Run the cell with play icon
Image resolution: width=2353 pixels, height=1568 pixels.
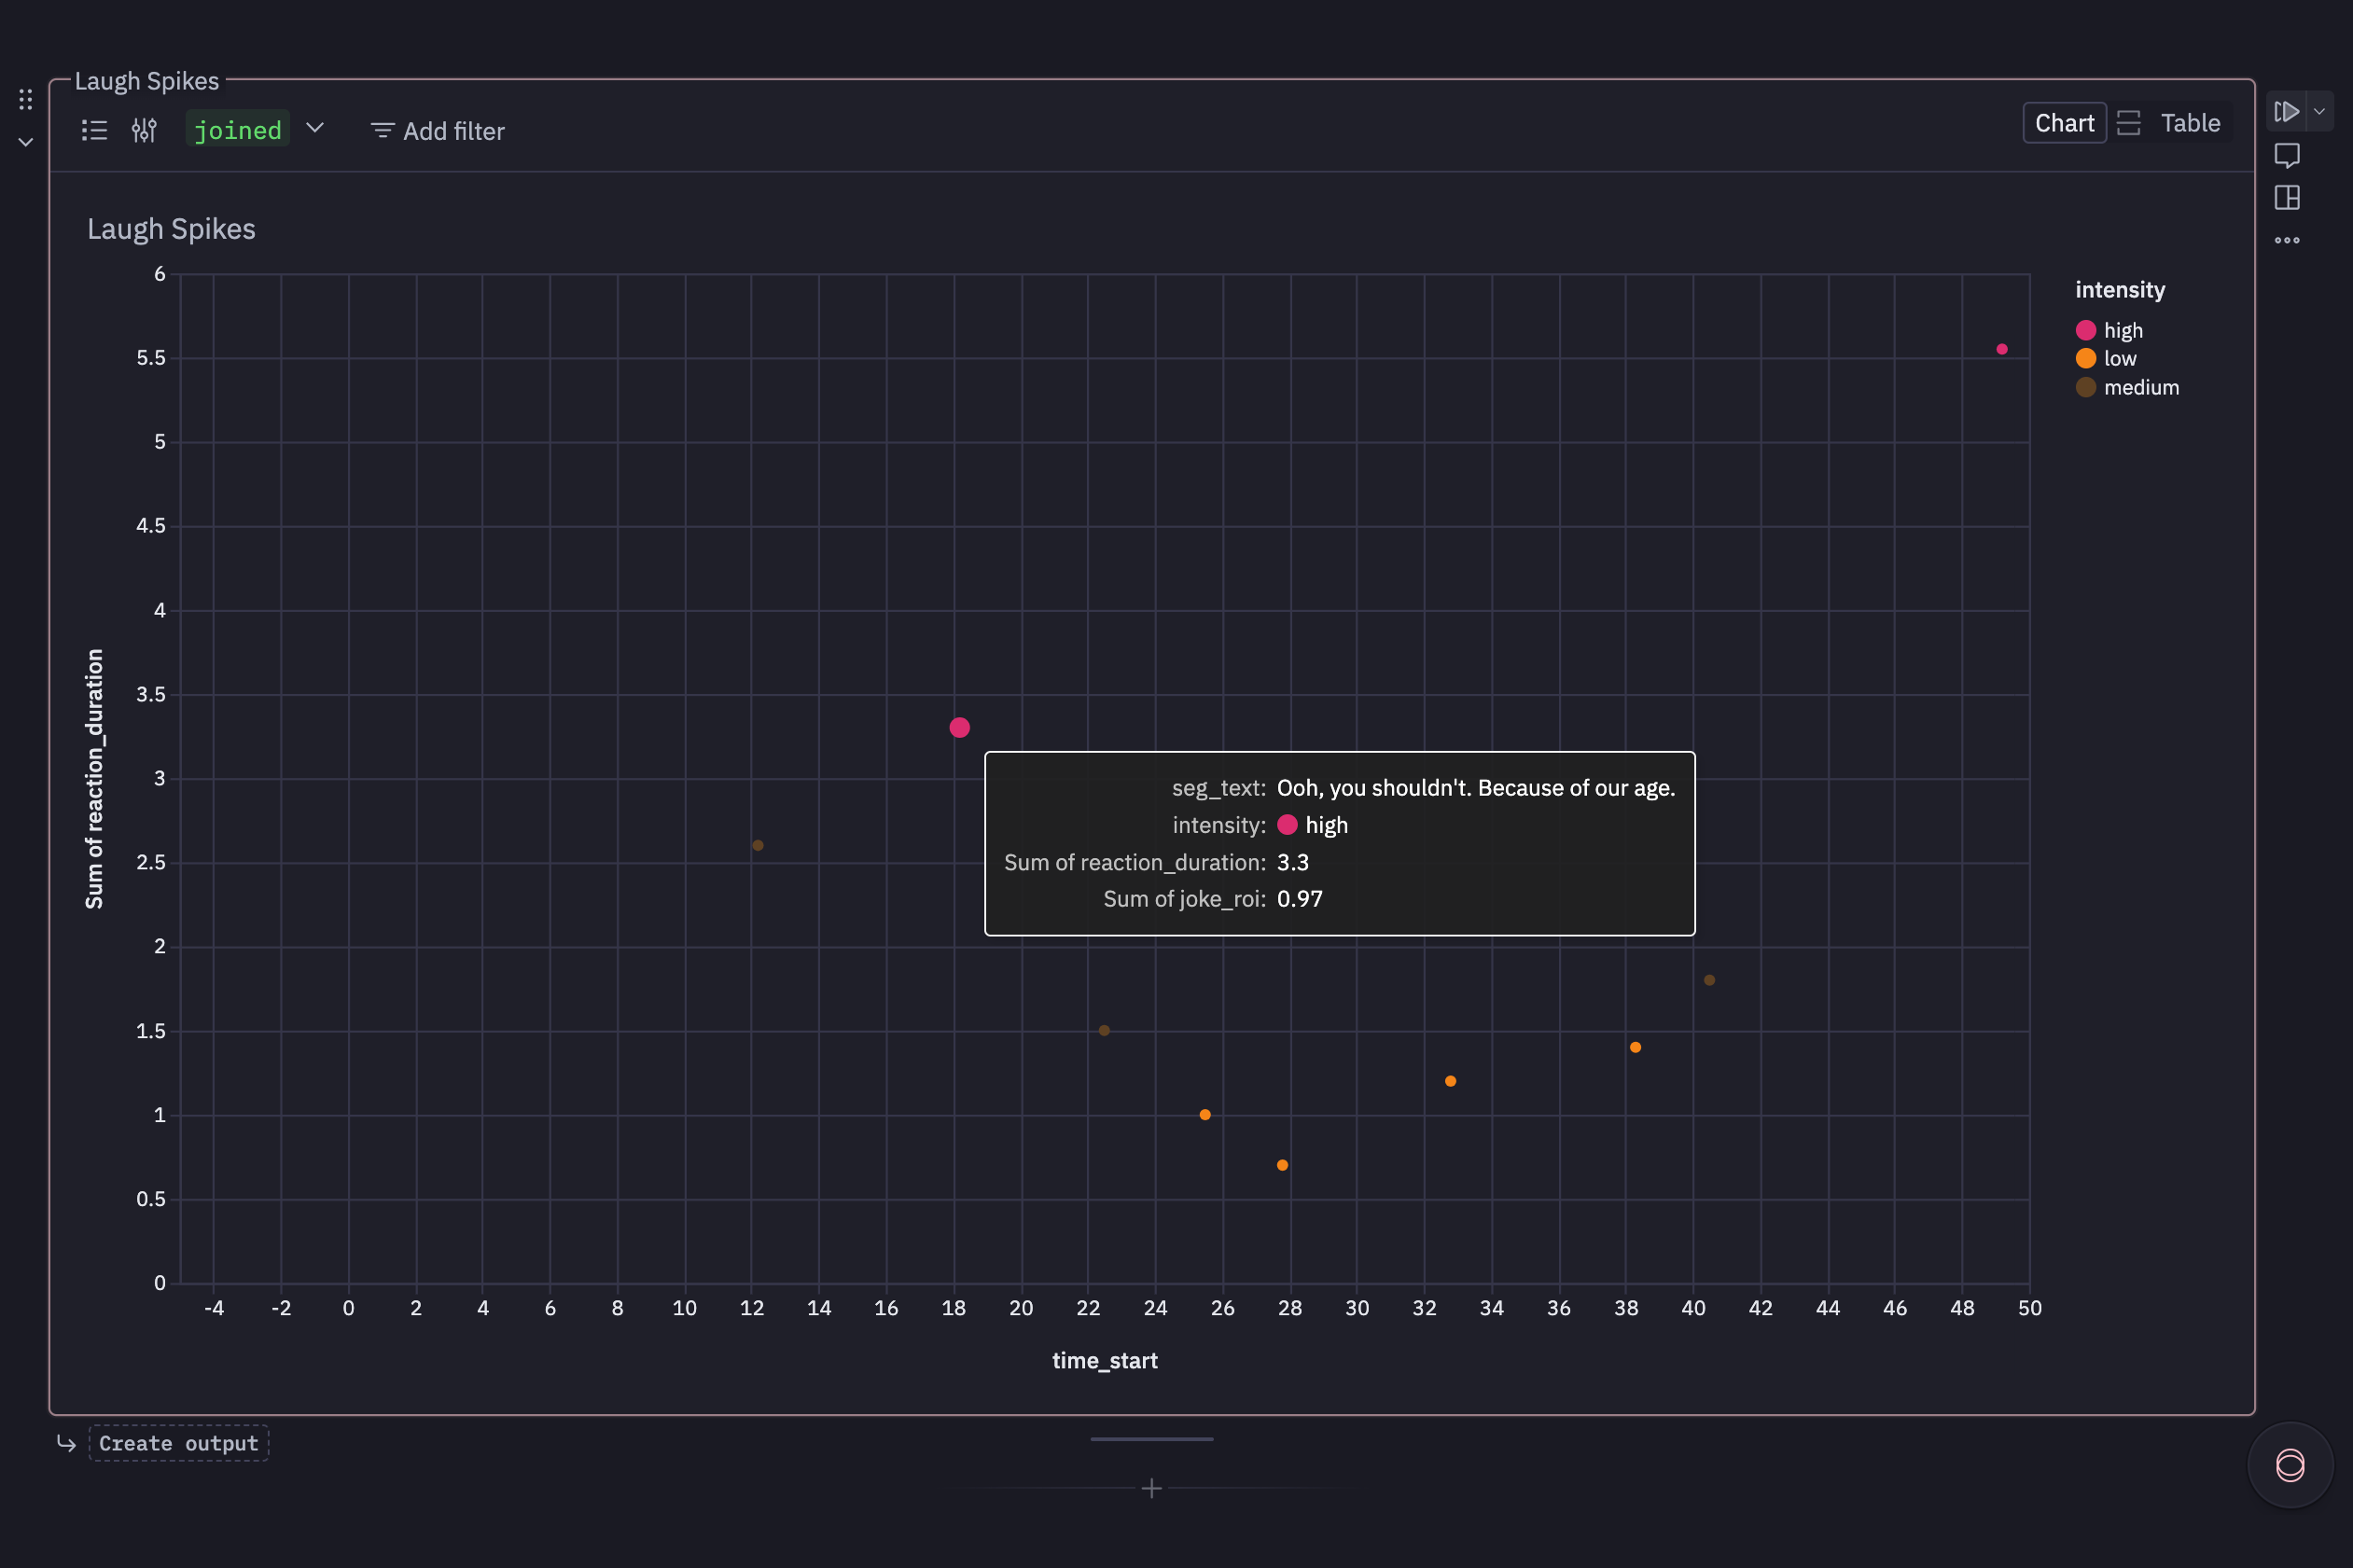(2286, 111)
